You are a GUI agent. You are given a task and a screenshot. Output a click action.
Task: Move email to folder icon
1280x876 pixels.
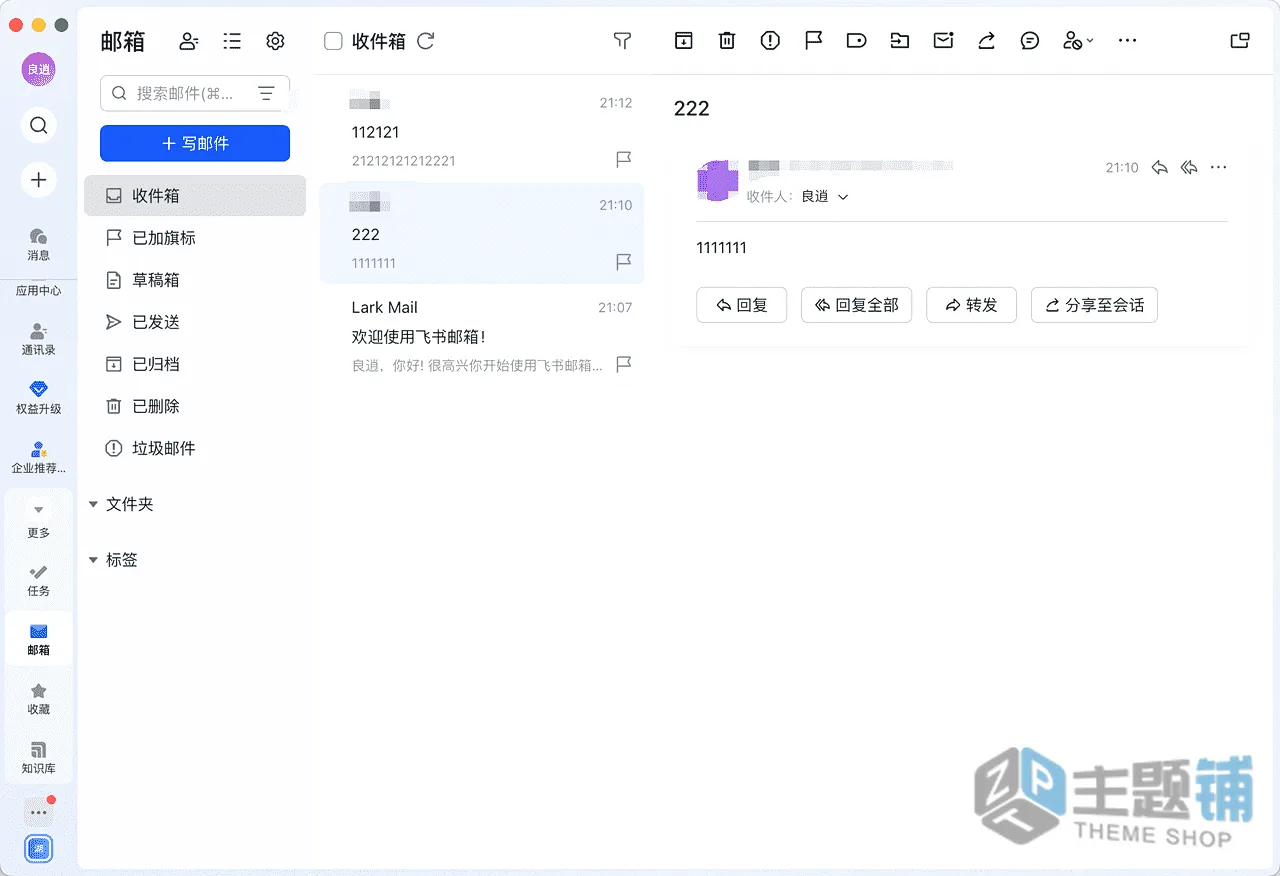pyautogui.click(x=900, y=41)
